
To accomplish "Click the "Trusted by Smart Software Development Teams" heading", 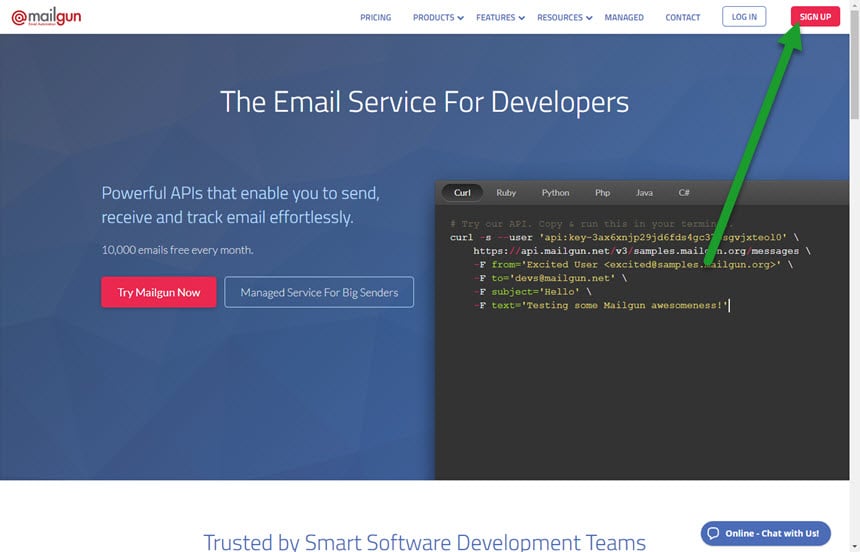I will (x=425, y=542).
